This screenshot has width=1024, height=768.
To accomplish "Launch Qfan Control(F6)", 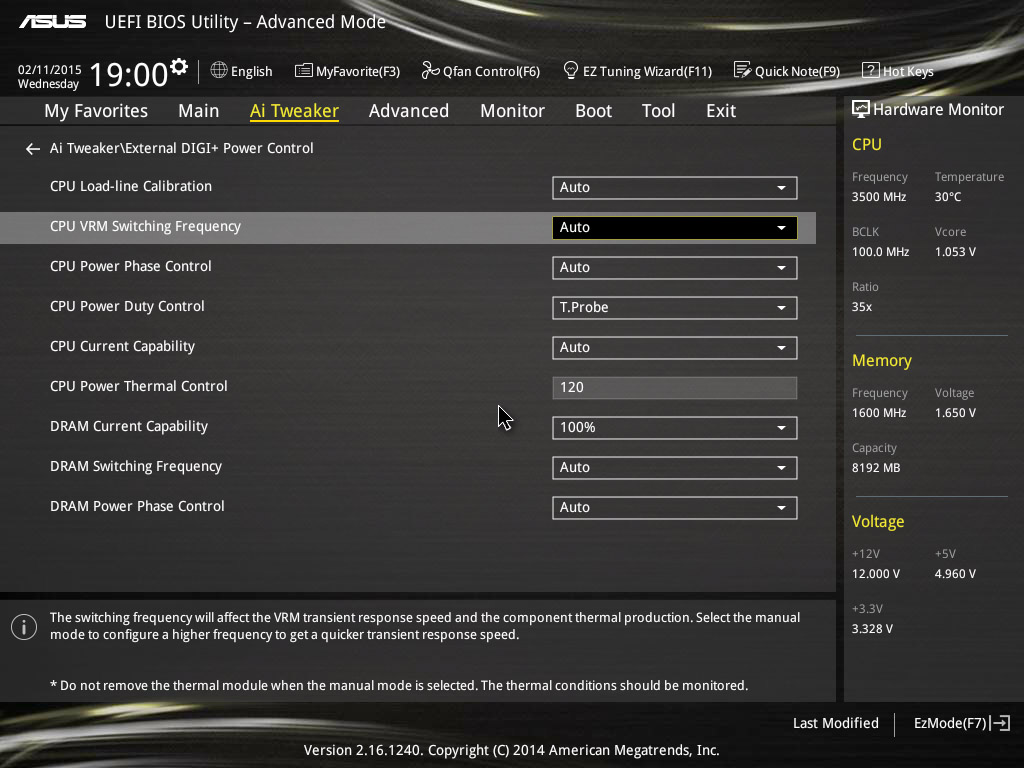I will click(492, 71).
